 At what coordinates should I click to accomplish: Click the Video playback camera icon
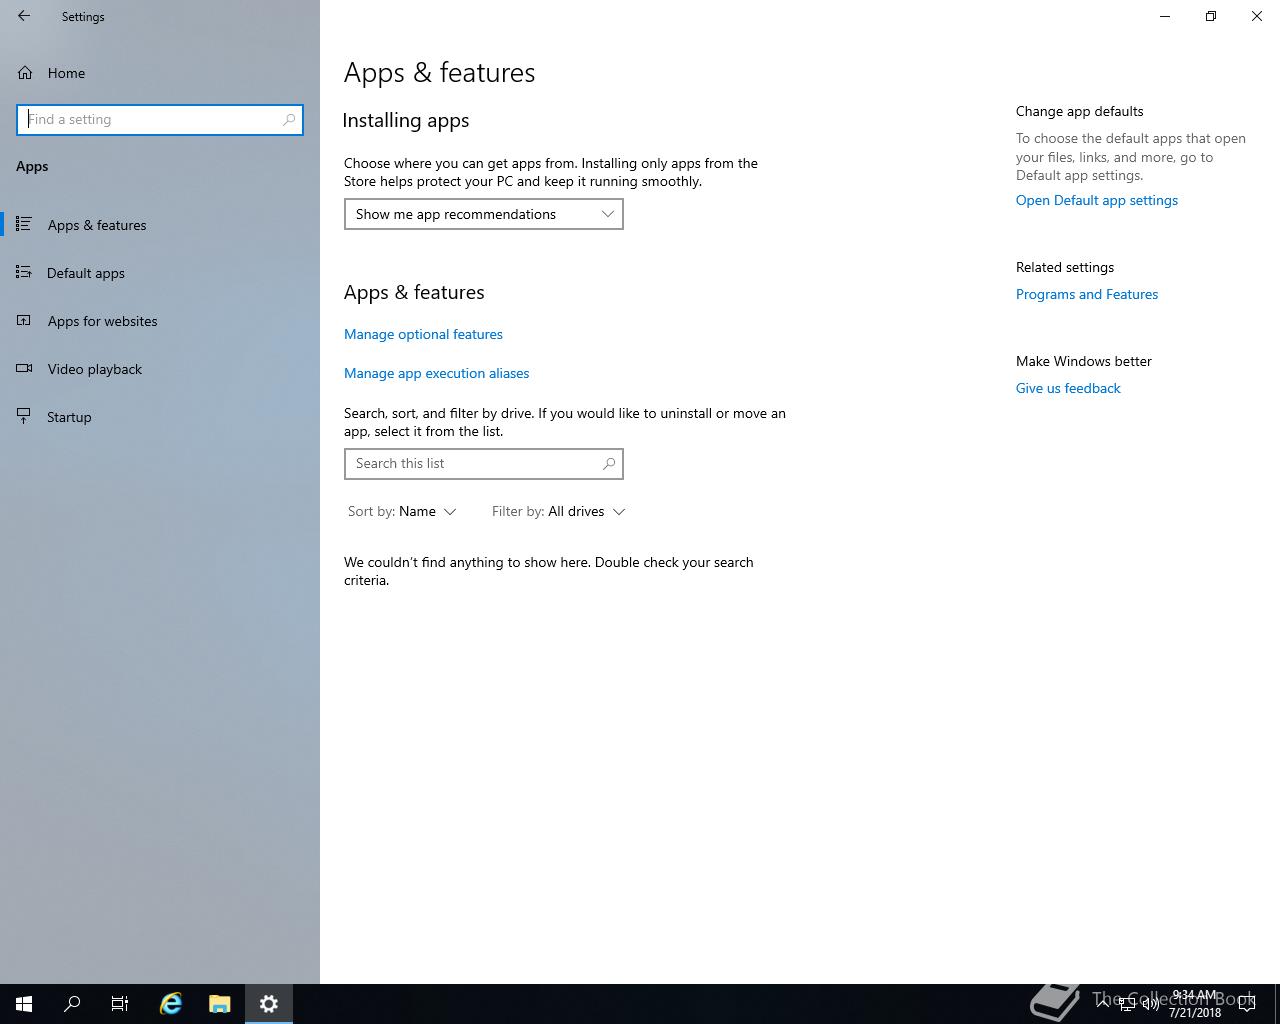24,368
